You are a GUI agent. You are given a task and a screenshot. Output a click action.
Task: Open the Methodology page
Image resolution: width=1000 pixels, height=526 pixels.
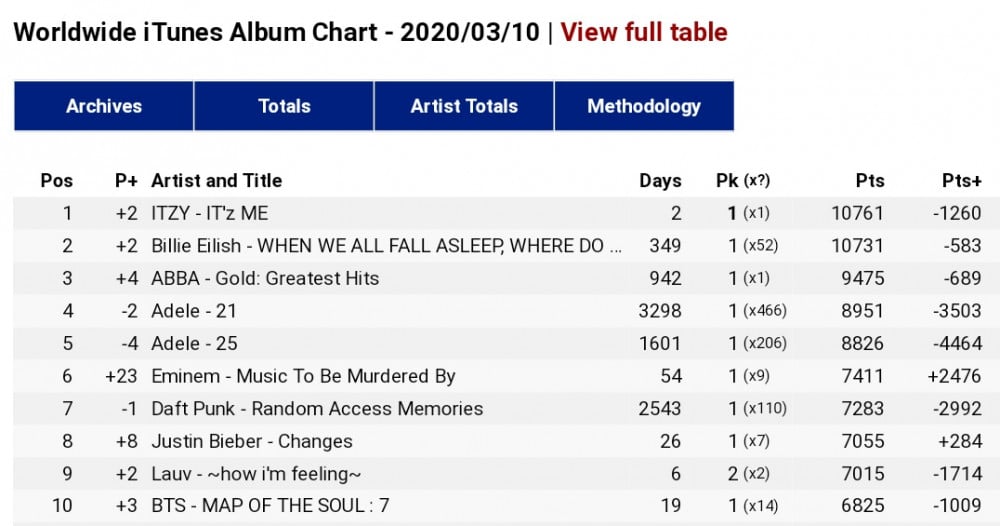(x=644, y=106)
